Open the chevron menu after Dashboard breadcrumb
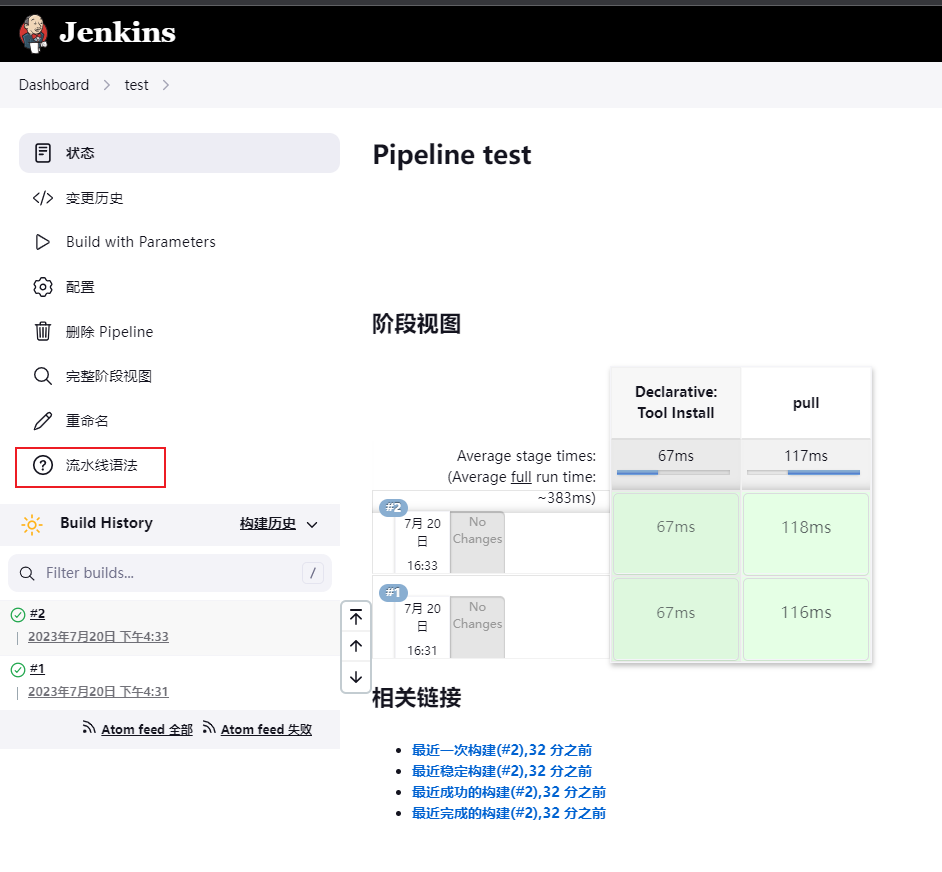Screen dimensions: 942x872 (x=107, y=85)
